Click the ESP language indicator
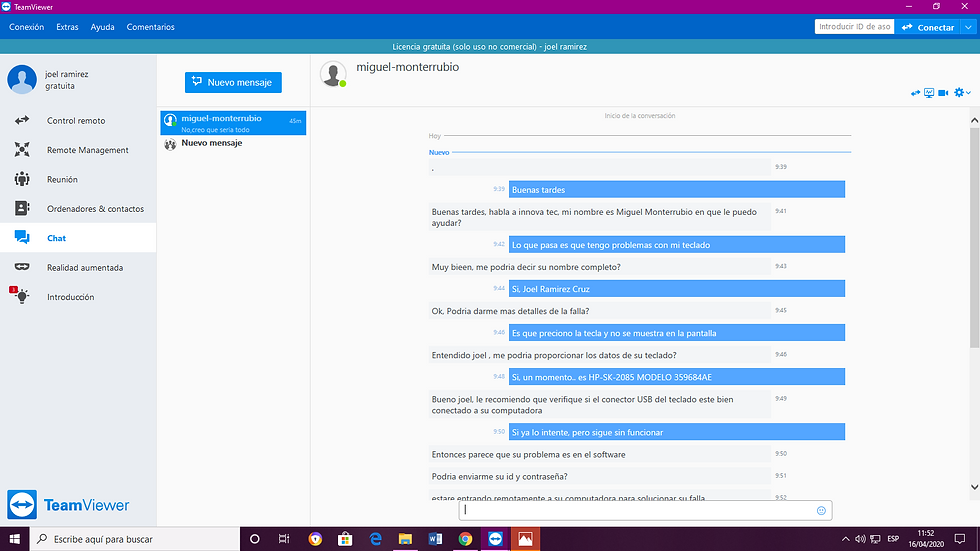980x551 pixels. 893,539
